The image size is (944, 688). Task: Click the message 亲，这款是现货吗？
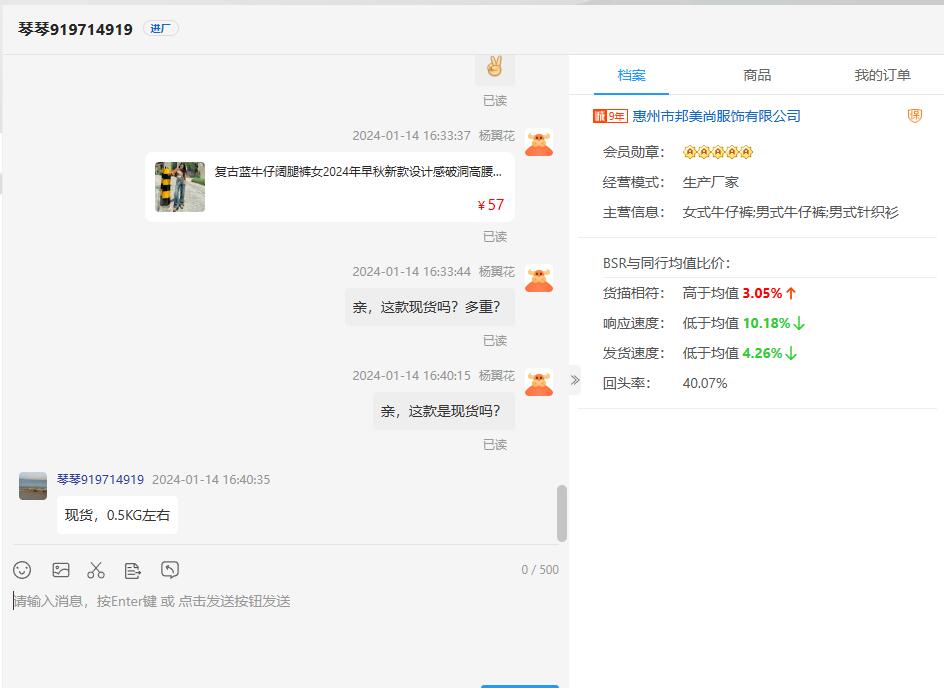444,411
